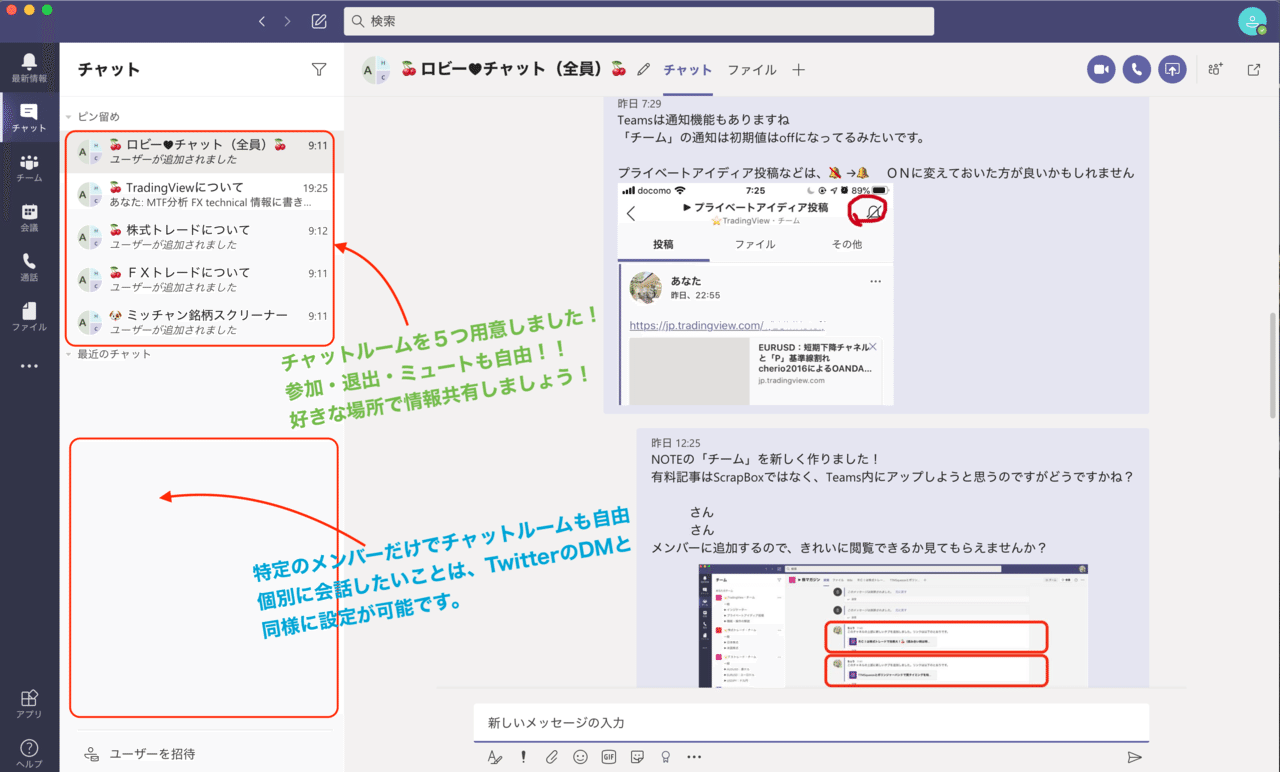1280x772 pixels.
Task: Open the Meetings calendar in sidebar
Action: coord(29,217)
